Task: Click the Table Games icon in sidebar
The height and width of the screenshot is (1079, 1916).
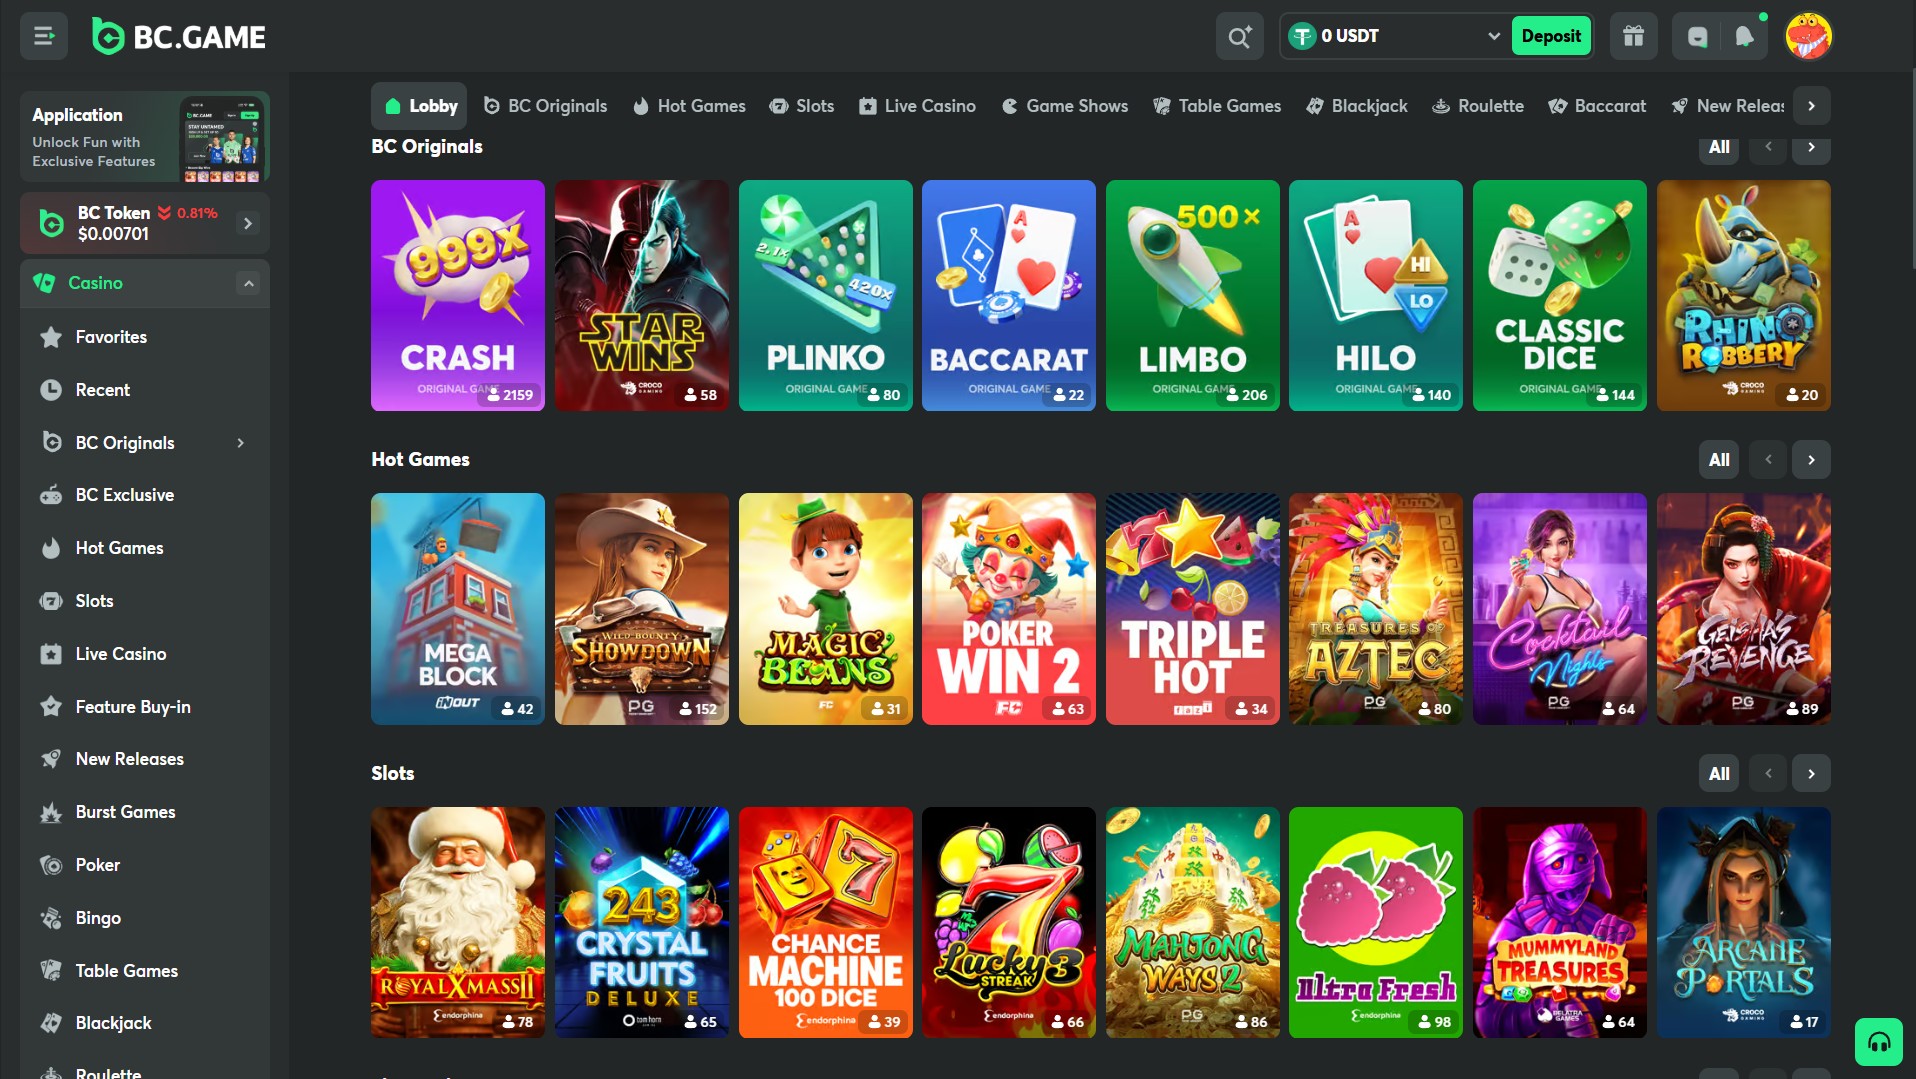Action: click(51, 971)
